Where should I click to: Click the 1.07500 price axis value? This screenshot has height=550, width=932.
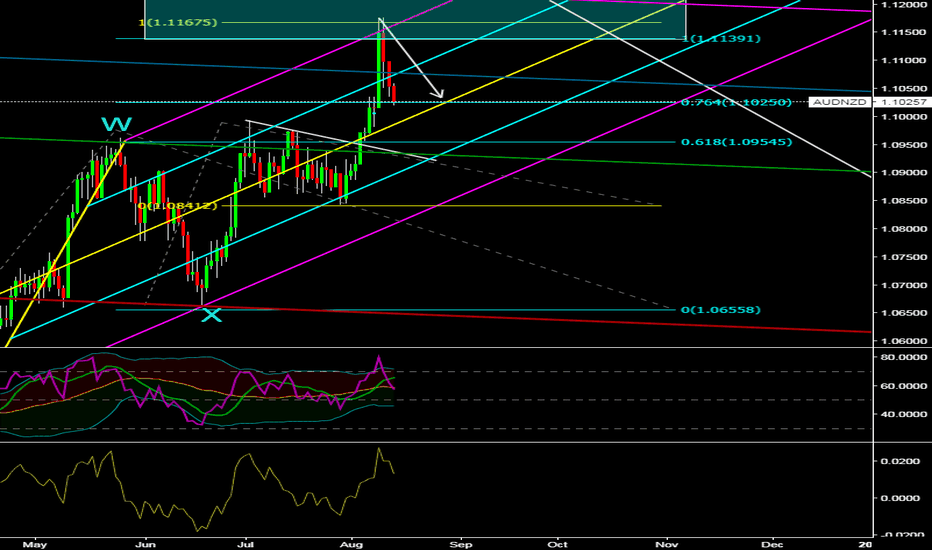904,257
